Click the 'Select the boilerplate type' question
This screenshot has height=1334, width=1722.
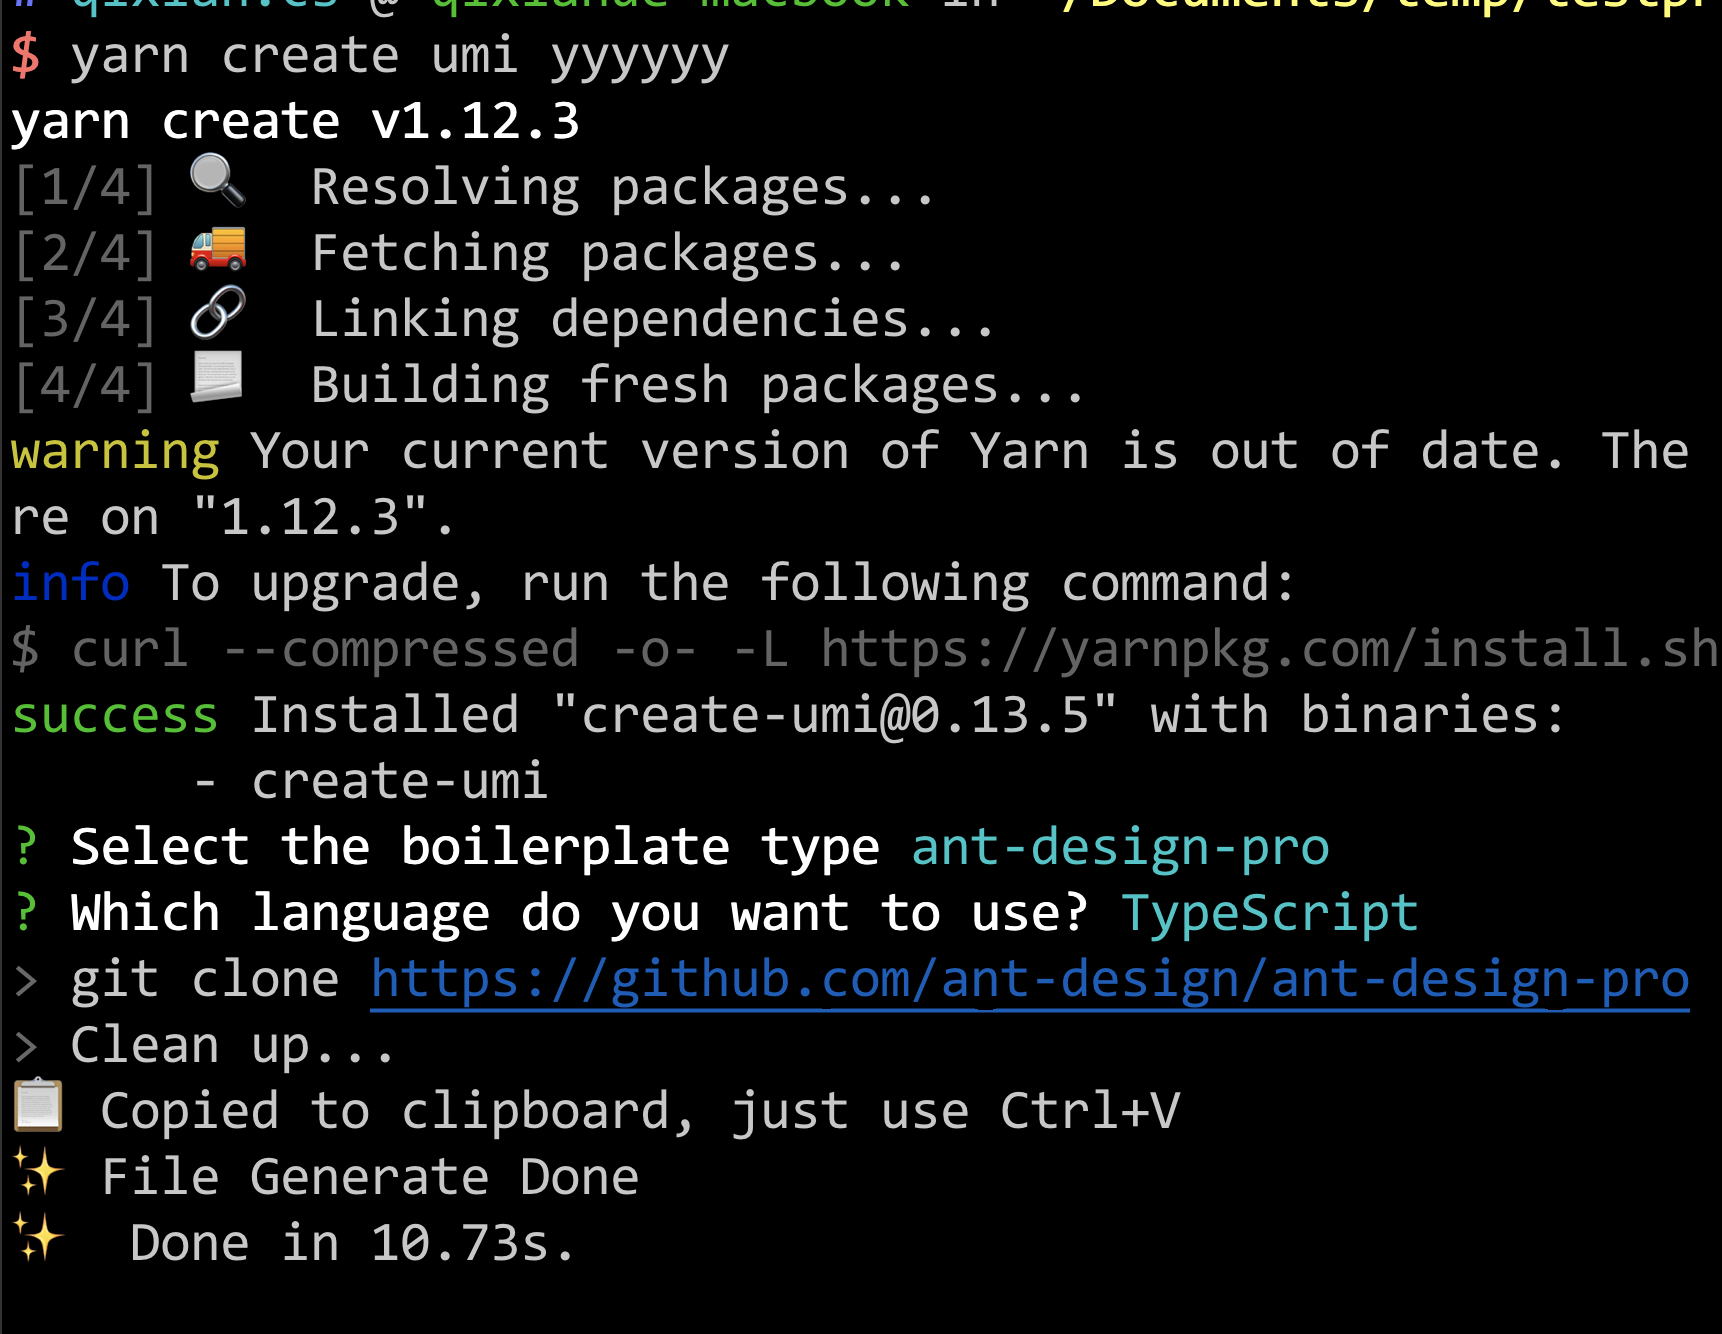coord(475,848)
